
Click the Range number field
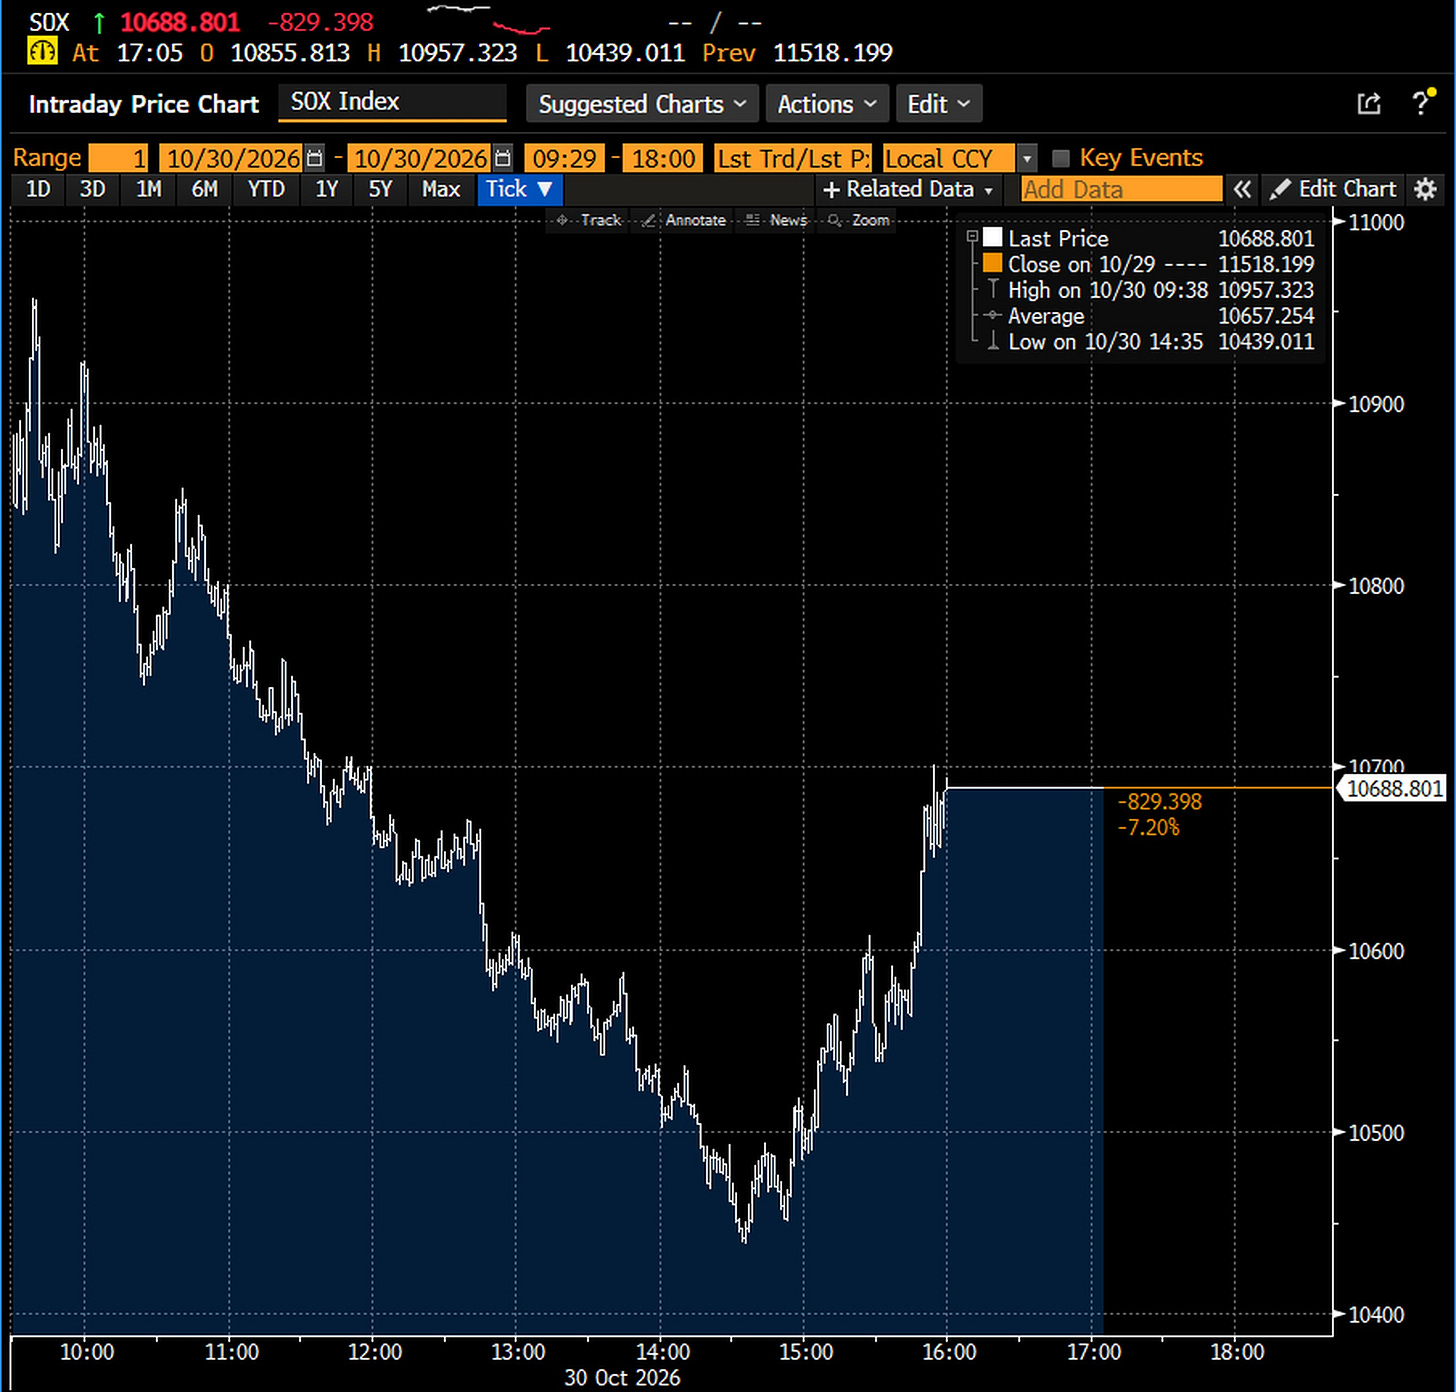118,158
